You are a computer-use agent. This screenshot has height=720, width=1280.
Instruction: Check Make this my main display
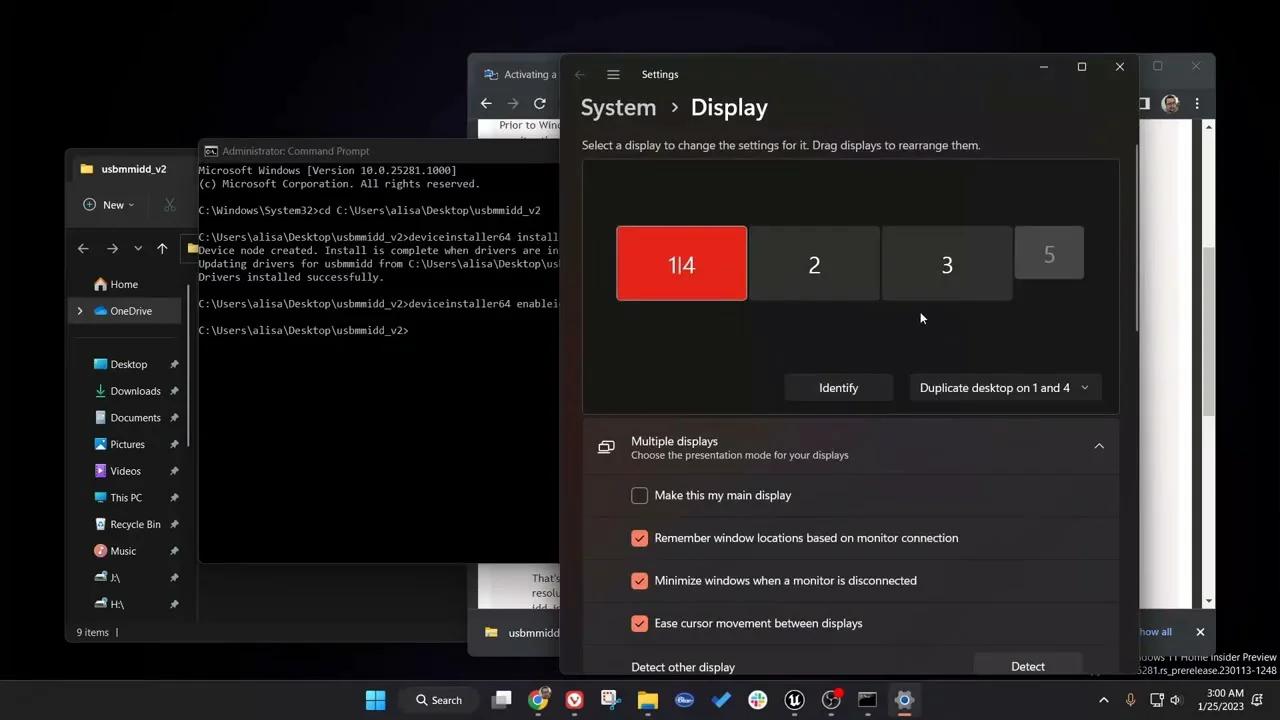(640, 496)
